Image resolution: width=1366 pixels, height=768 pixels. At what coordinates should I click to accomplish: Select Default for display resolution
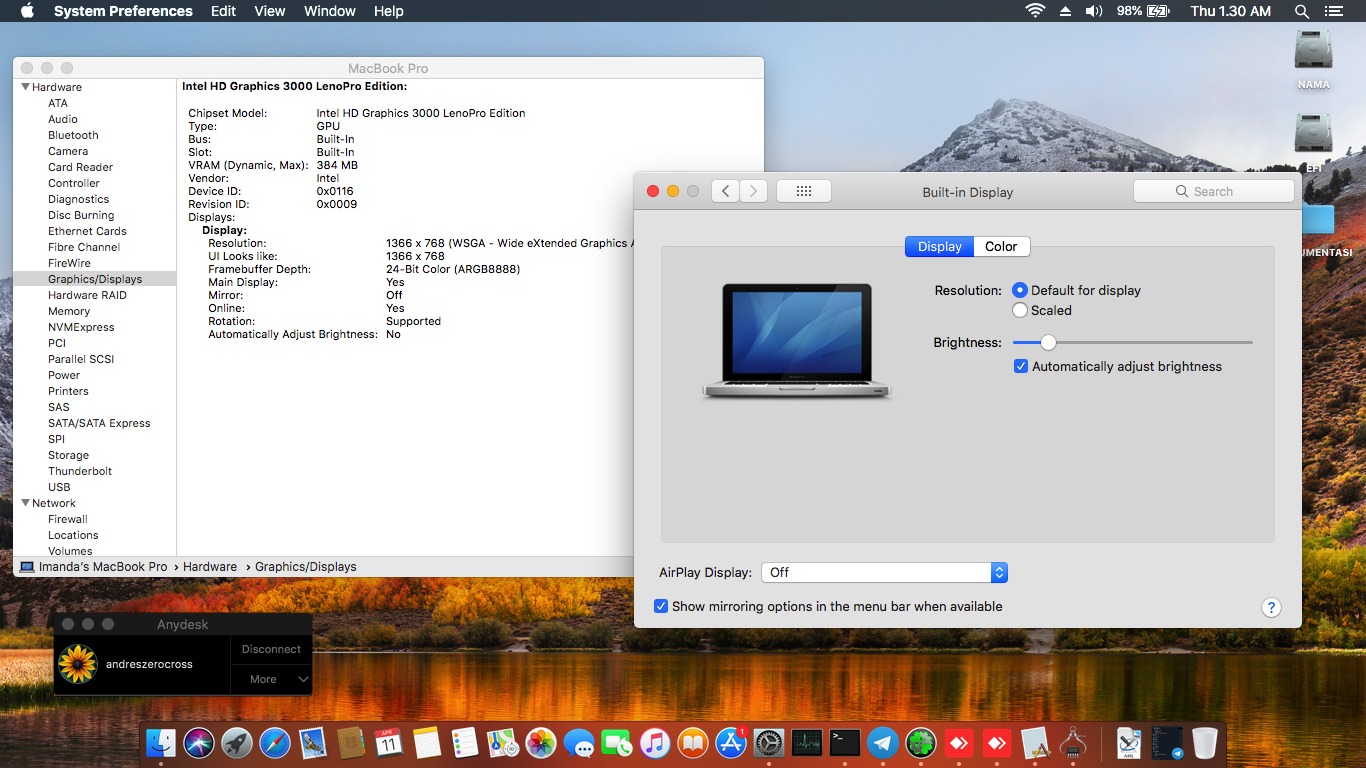pyautogui.click(x=1020, y=290)
